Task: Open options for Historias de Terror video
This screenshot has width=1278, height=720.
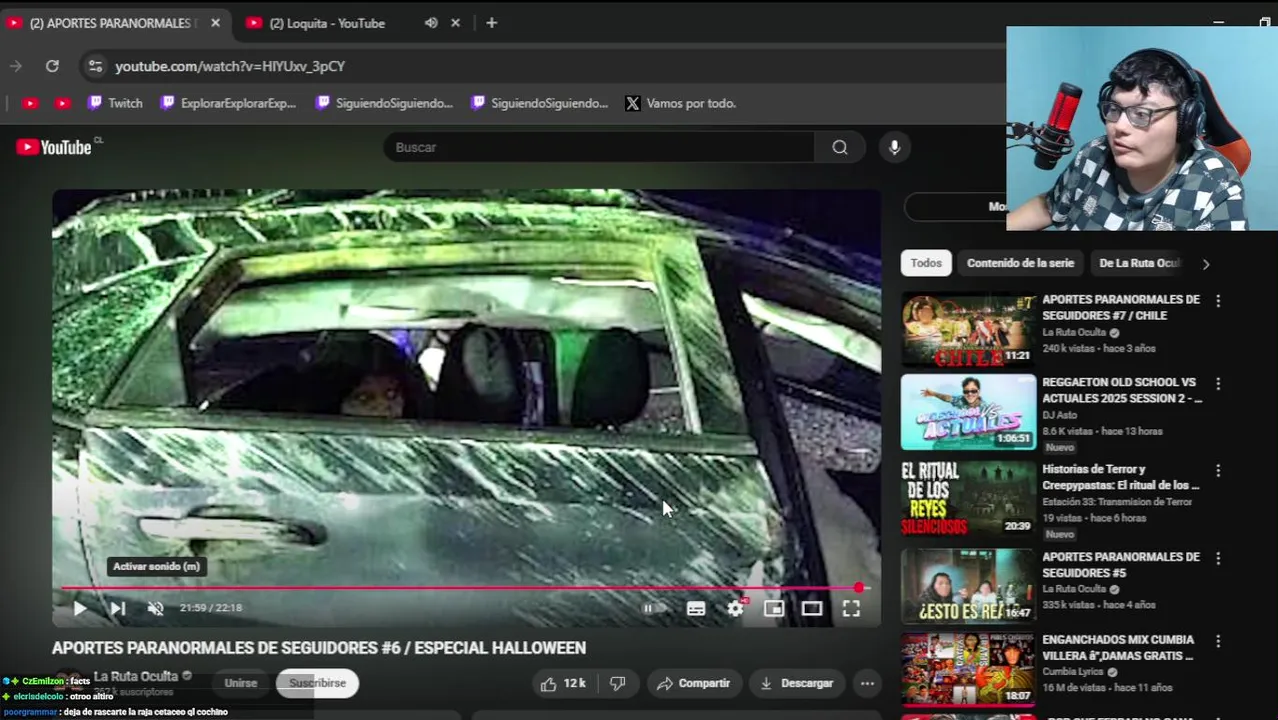Action: pyautogui.click(x=1218, y=470)
